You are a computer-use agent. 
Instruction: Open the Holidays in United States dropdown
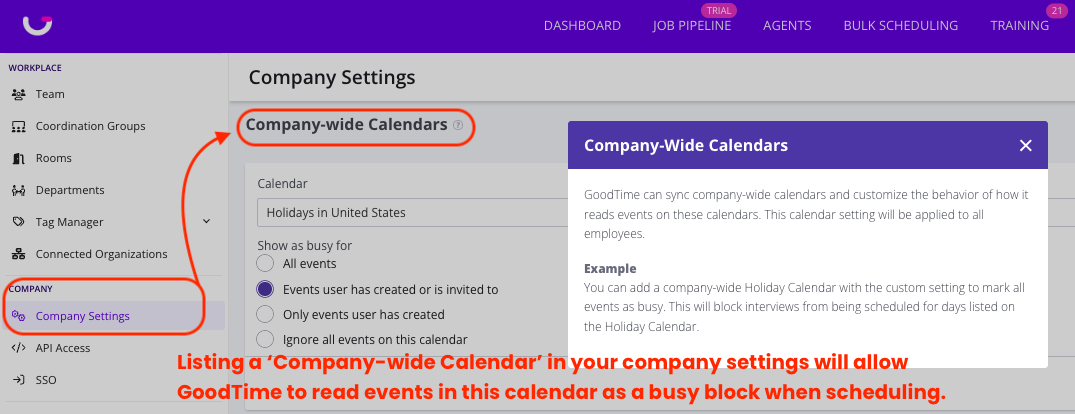coord(410,212)
